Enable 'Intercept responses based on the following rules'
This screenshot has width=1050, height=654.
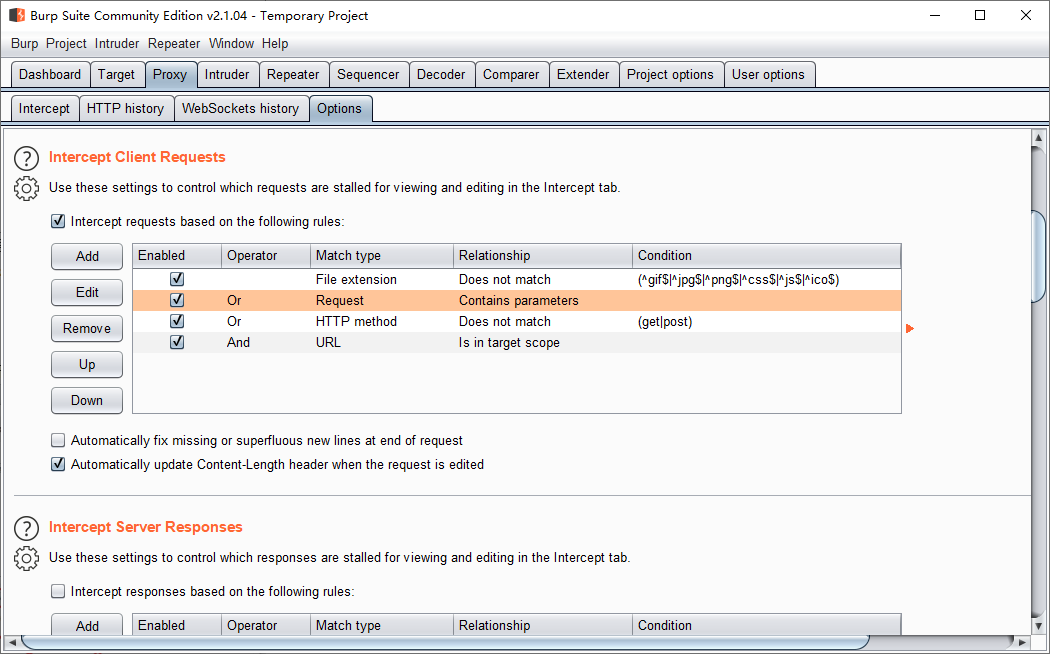(58, 591)
